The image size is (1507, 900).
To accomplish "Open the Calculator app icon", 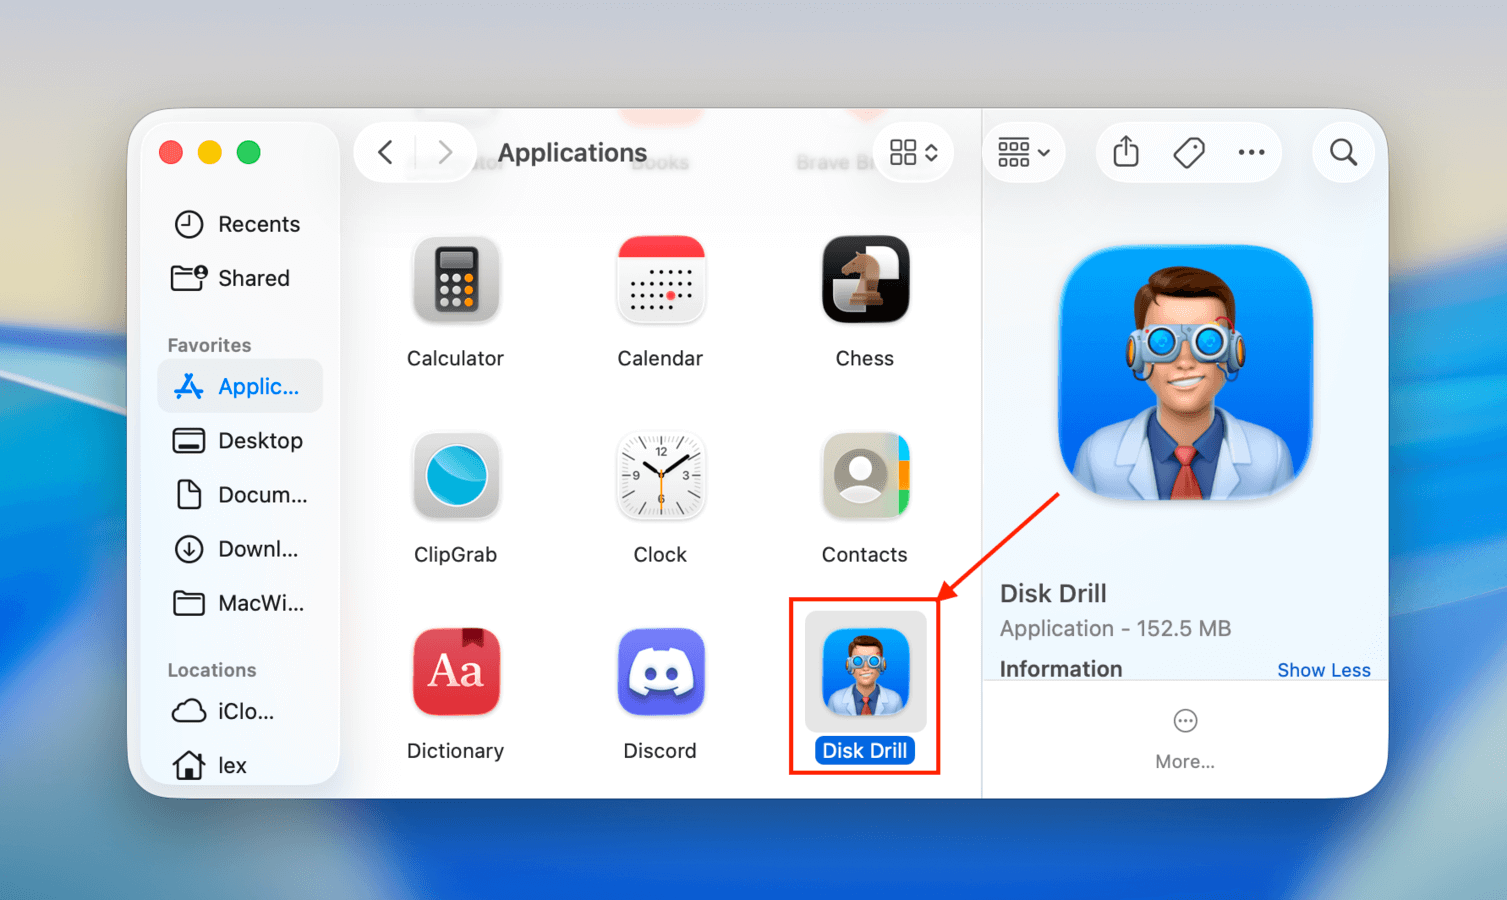I will [456, 281].
